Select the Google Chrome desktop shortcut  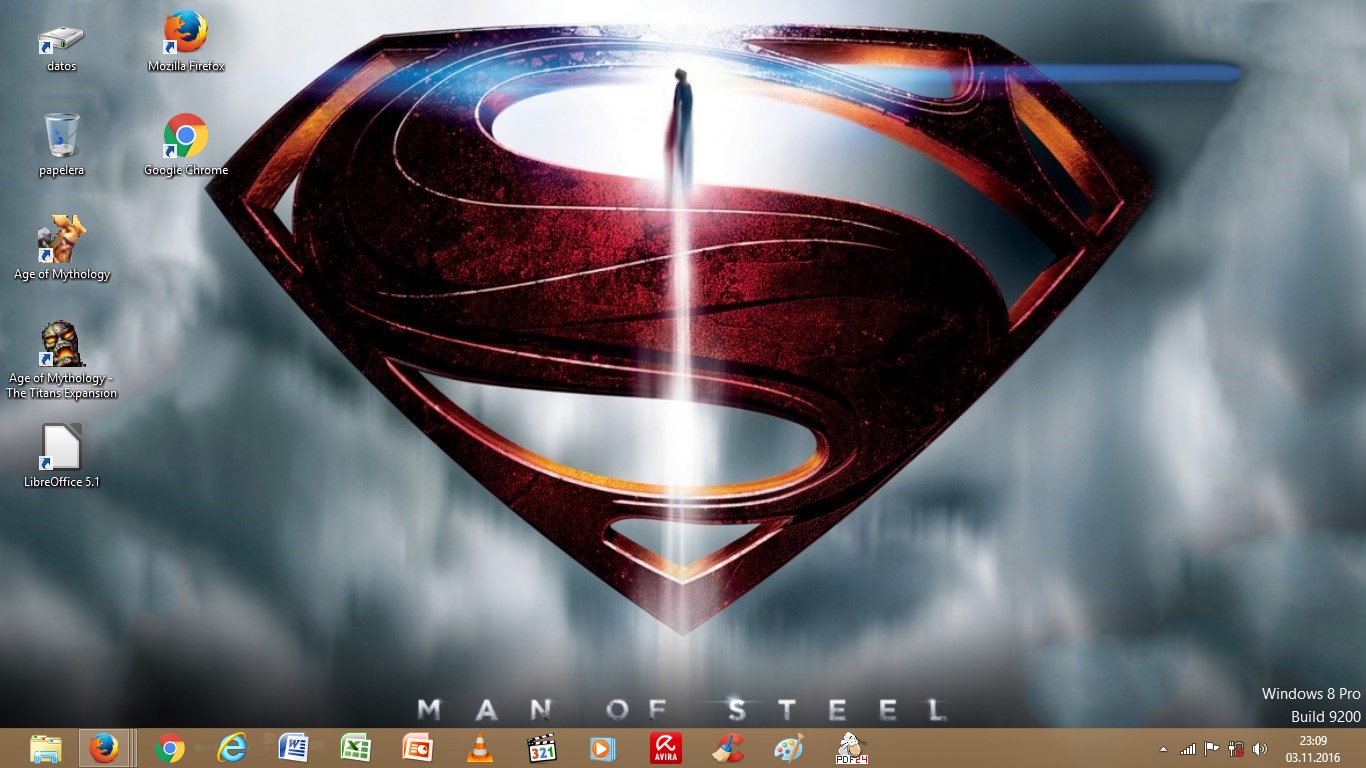coord(186,137)
